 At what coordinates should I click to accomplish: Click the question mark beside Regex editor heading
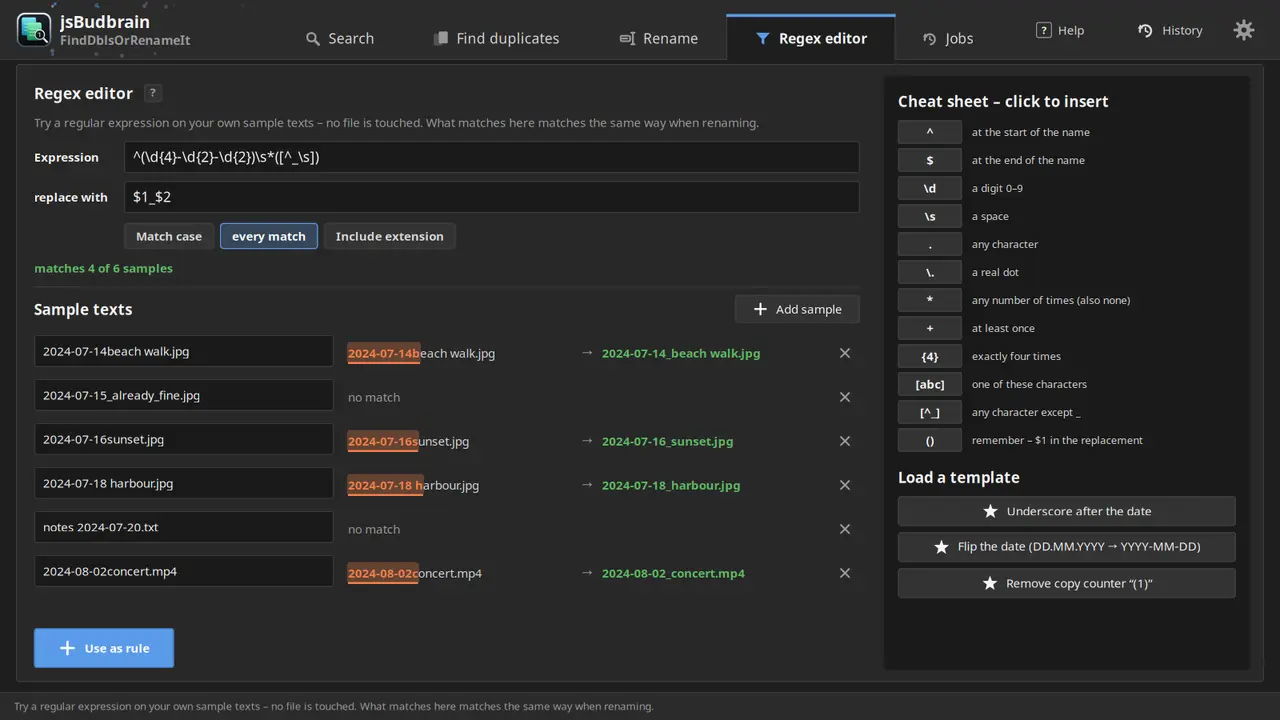152,93
